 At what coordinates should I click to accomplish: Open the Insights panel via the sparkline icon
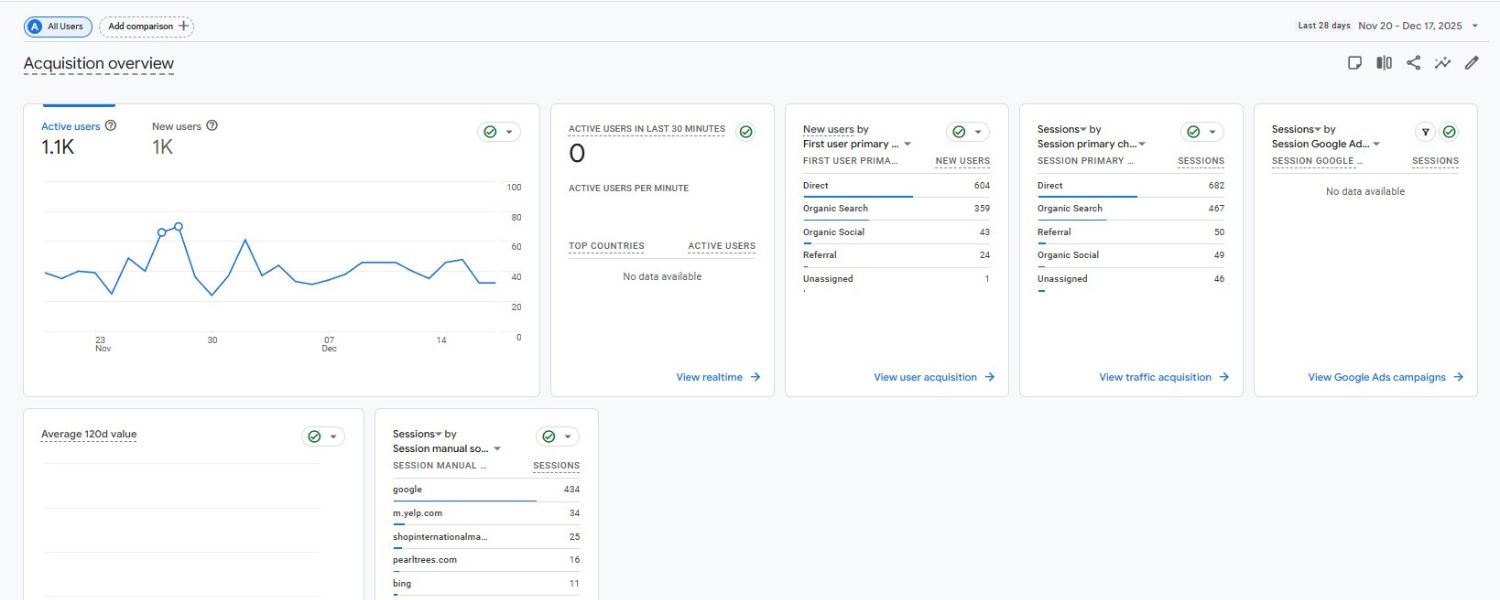tap(1443, 62)
